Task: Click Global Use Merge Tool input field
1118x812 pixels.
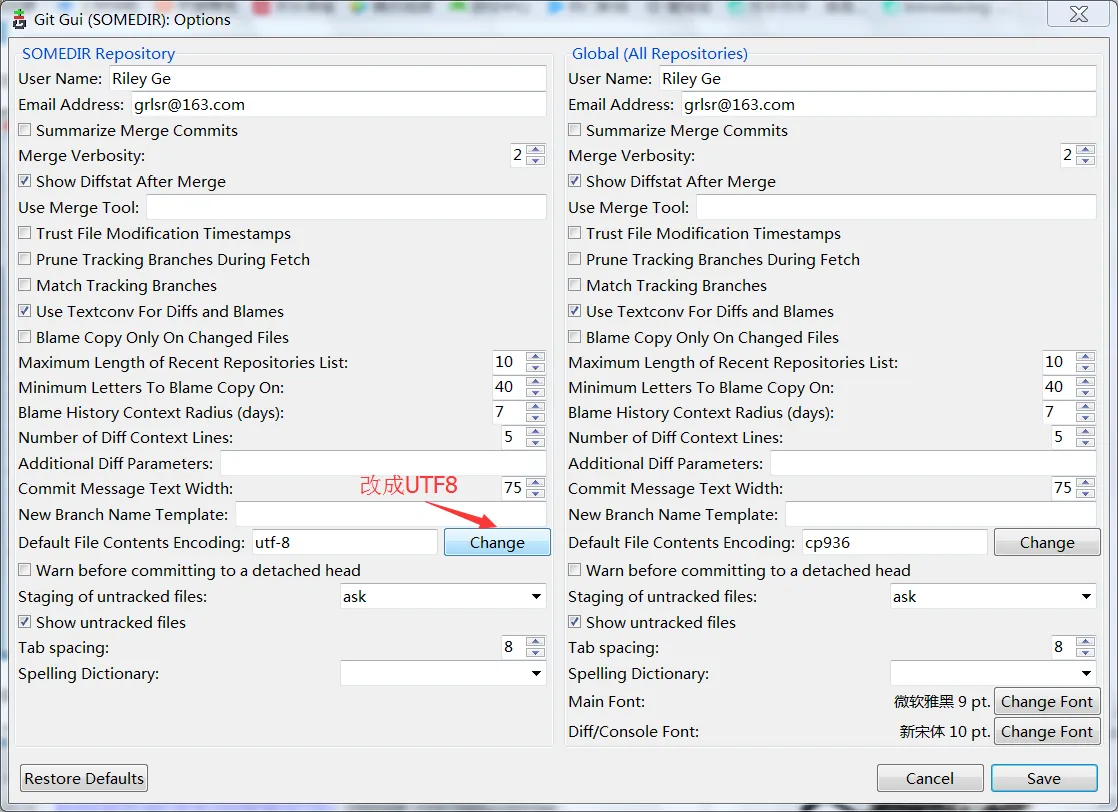Action: coord(896,207)
